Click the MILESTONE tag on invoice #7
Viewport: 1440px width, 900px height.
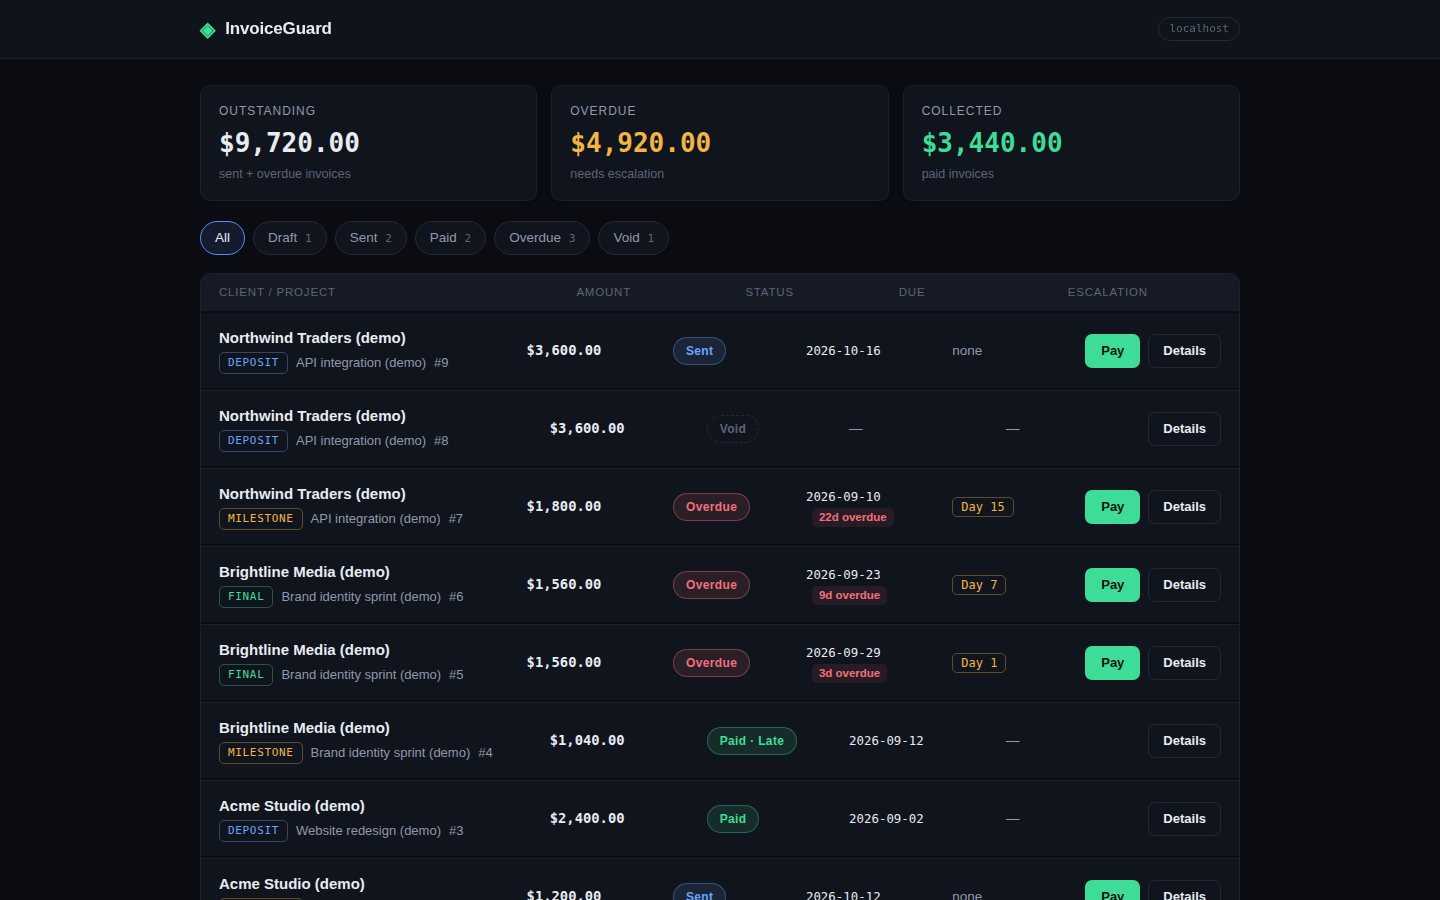click(260, 519)
